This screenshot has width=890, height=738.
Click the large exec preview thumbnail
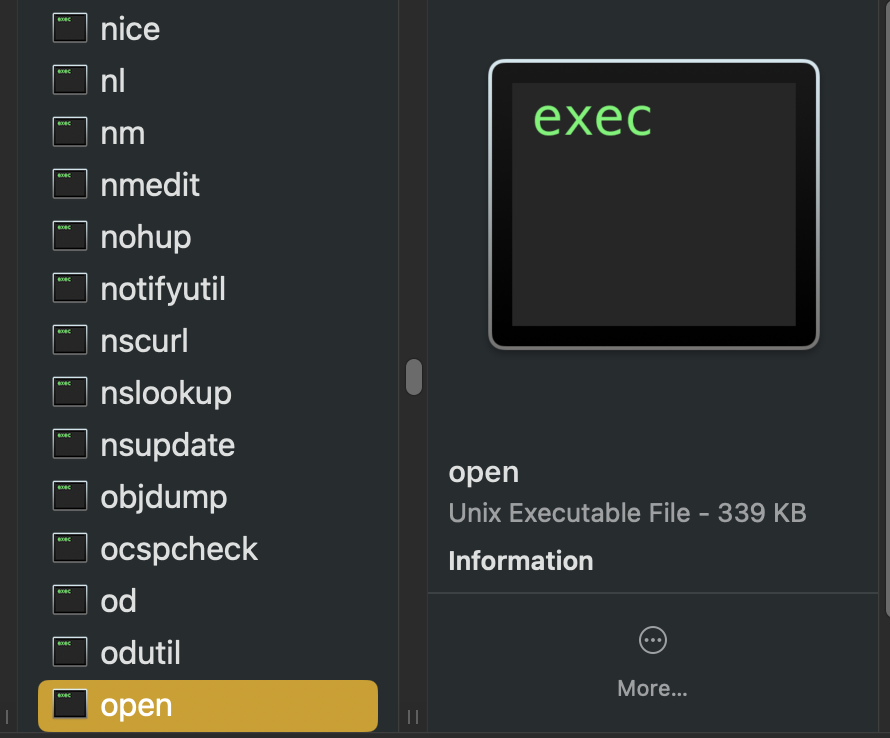coord(653,204)
